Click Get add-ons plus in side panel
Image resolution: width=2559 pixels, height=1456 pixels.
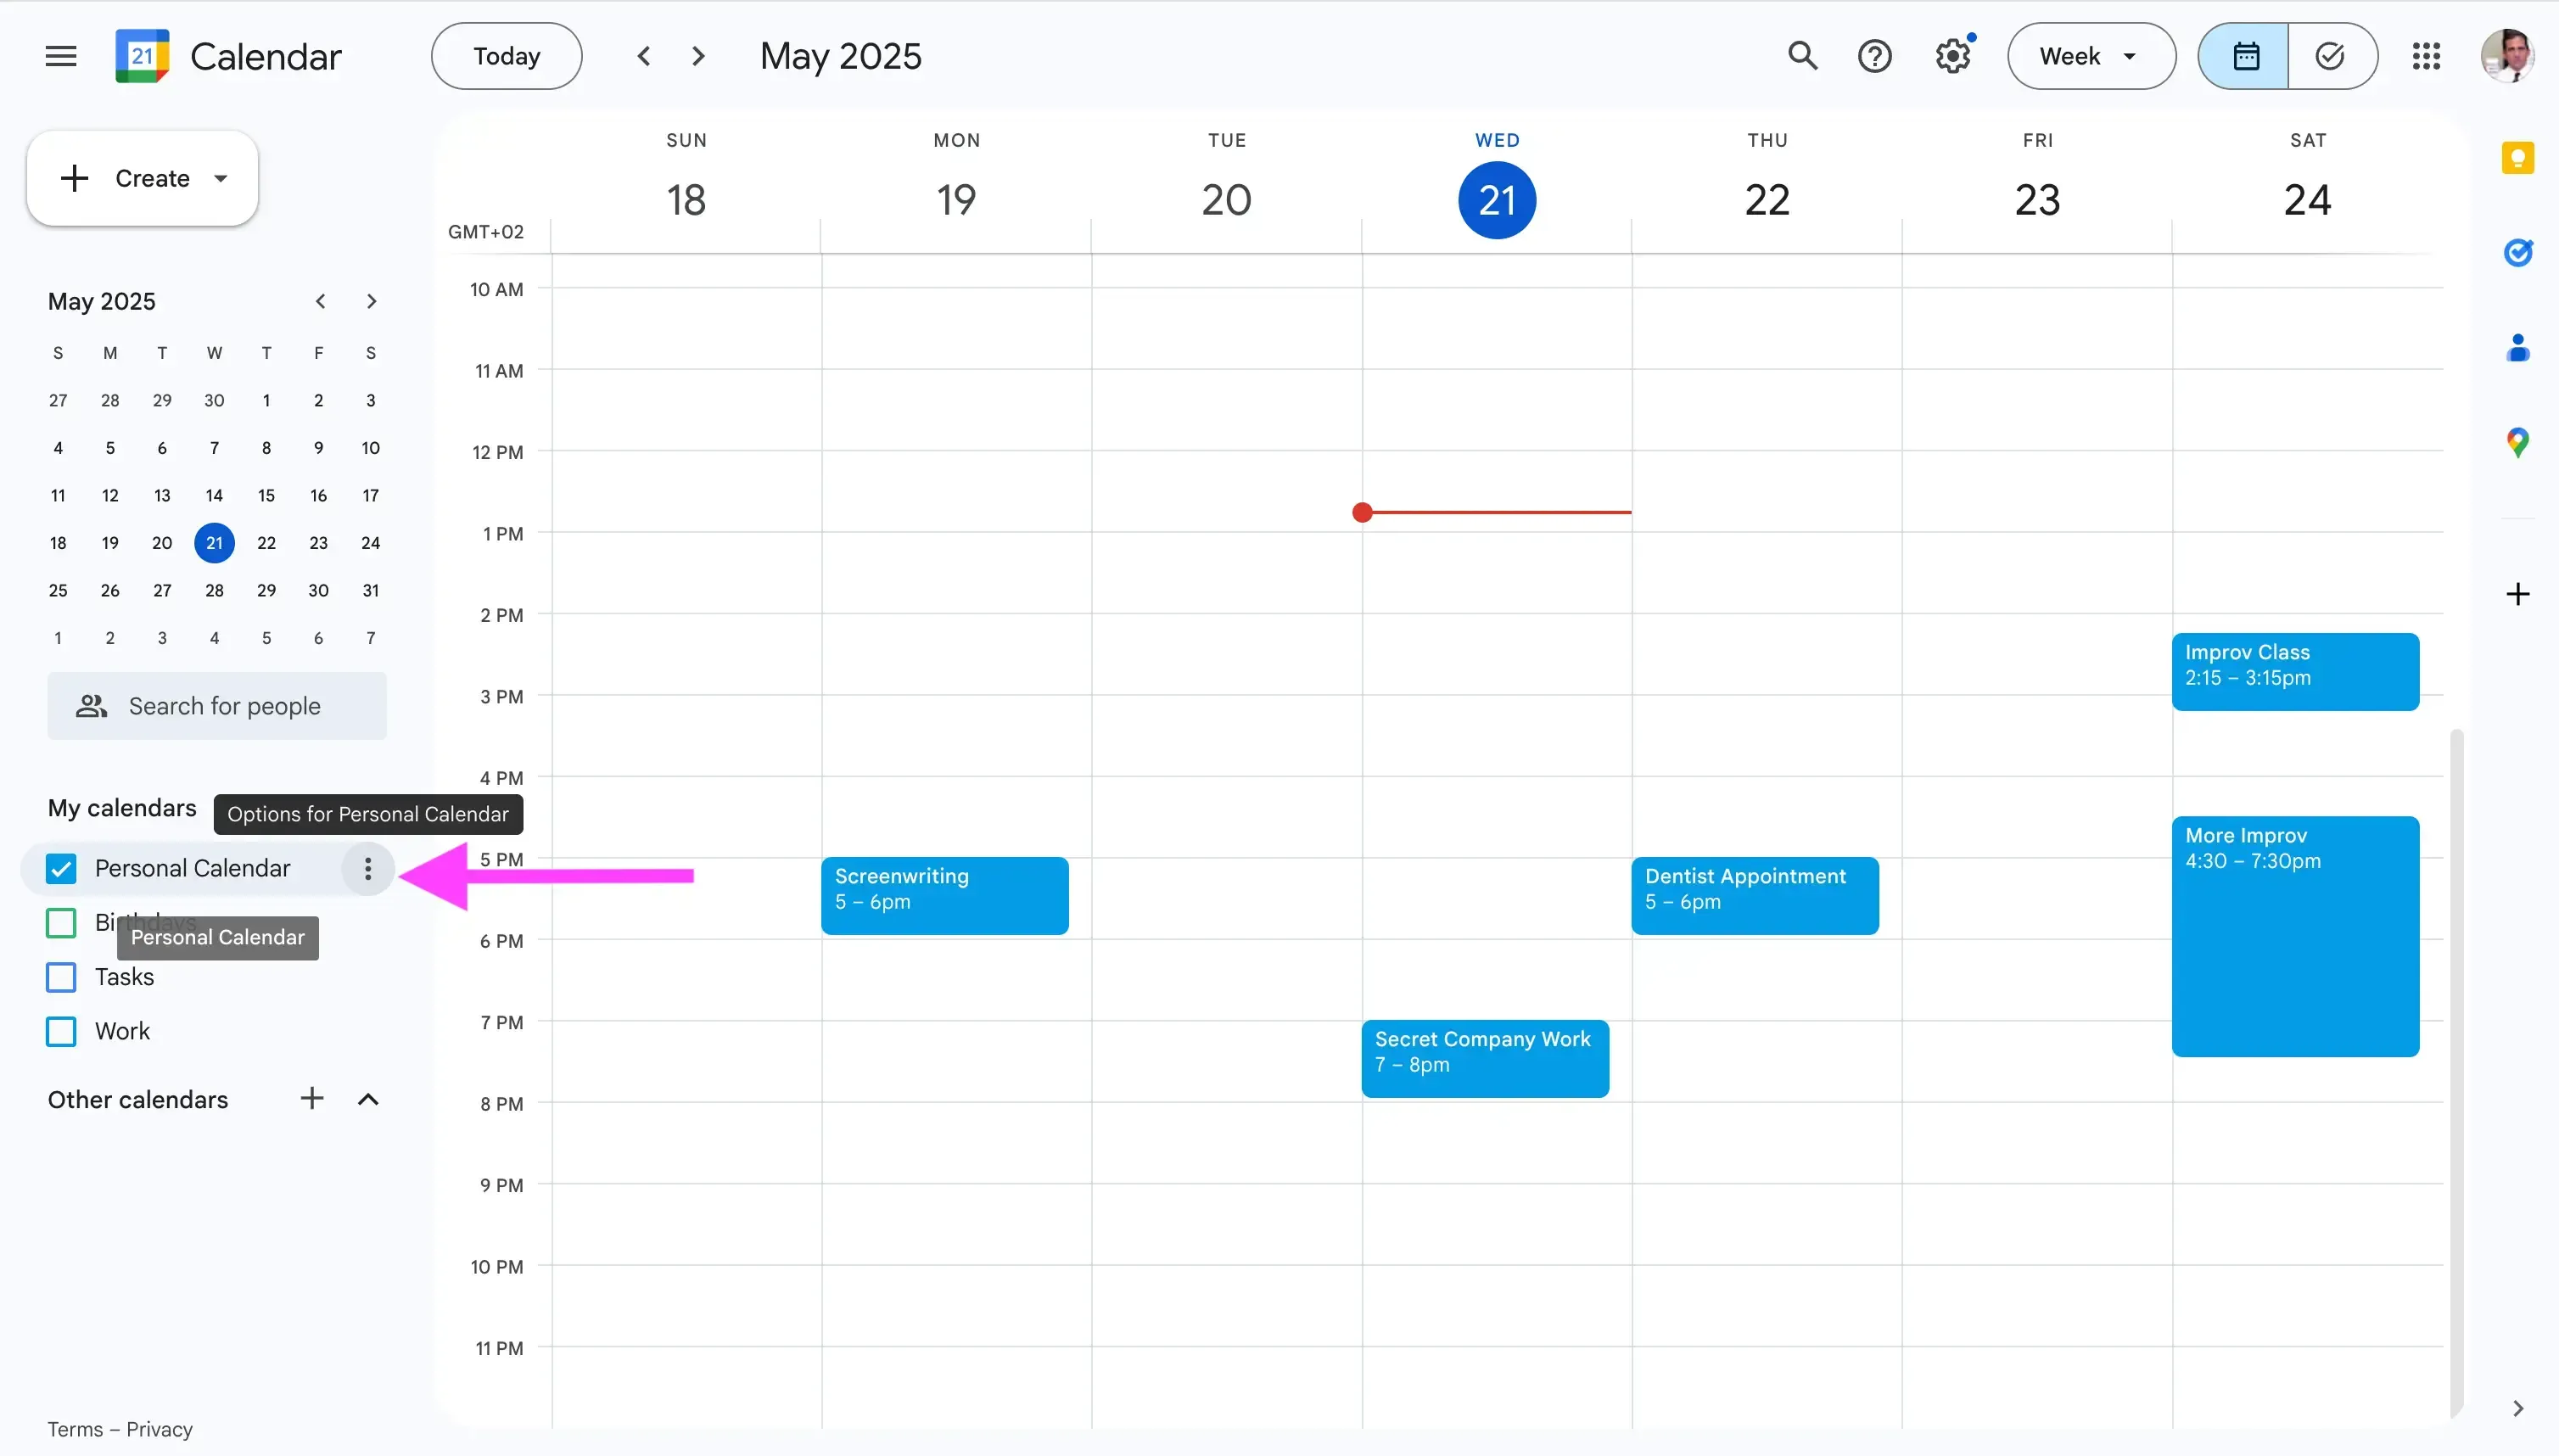pos(2518,594)
